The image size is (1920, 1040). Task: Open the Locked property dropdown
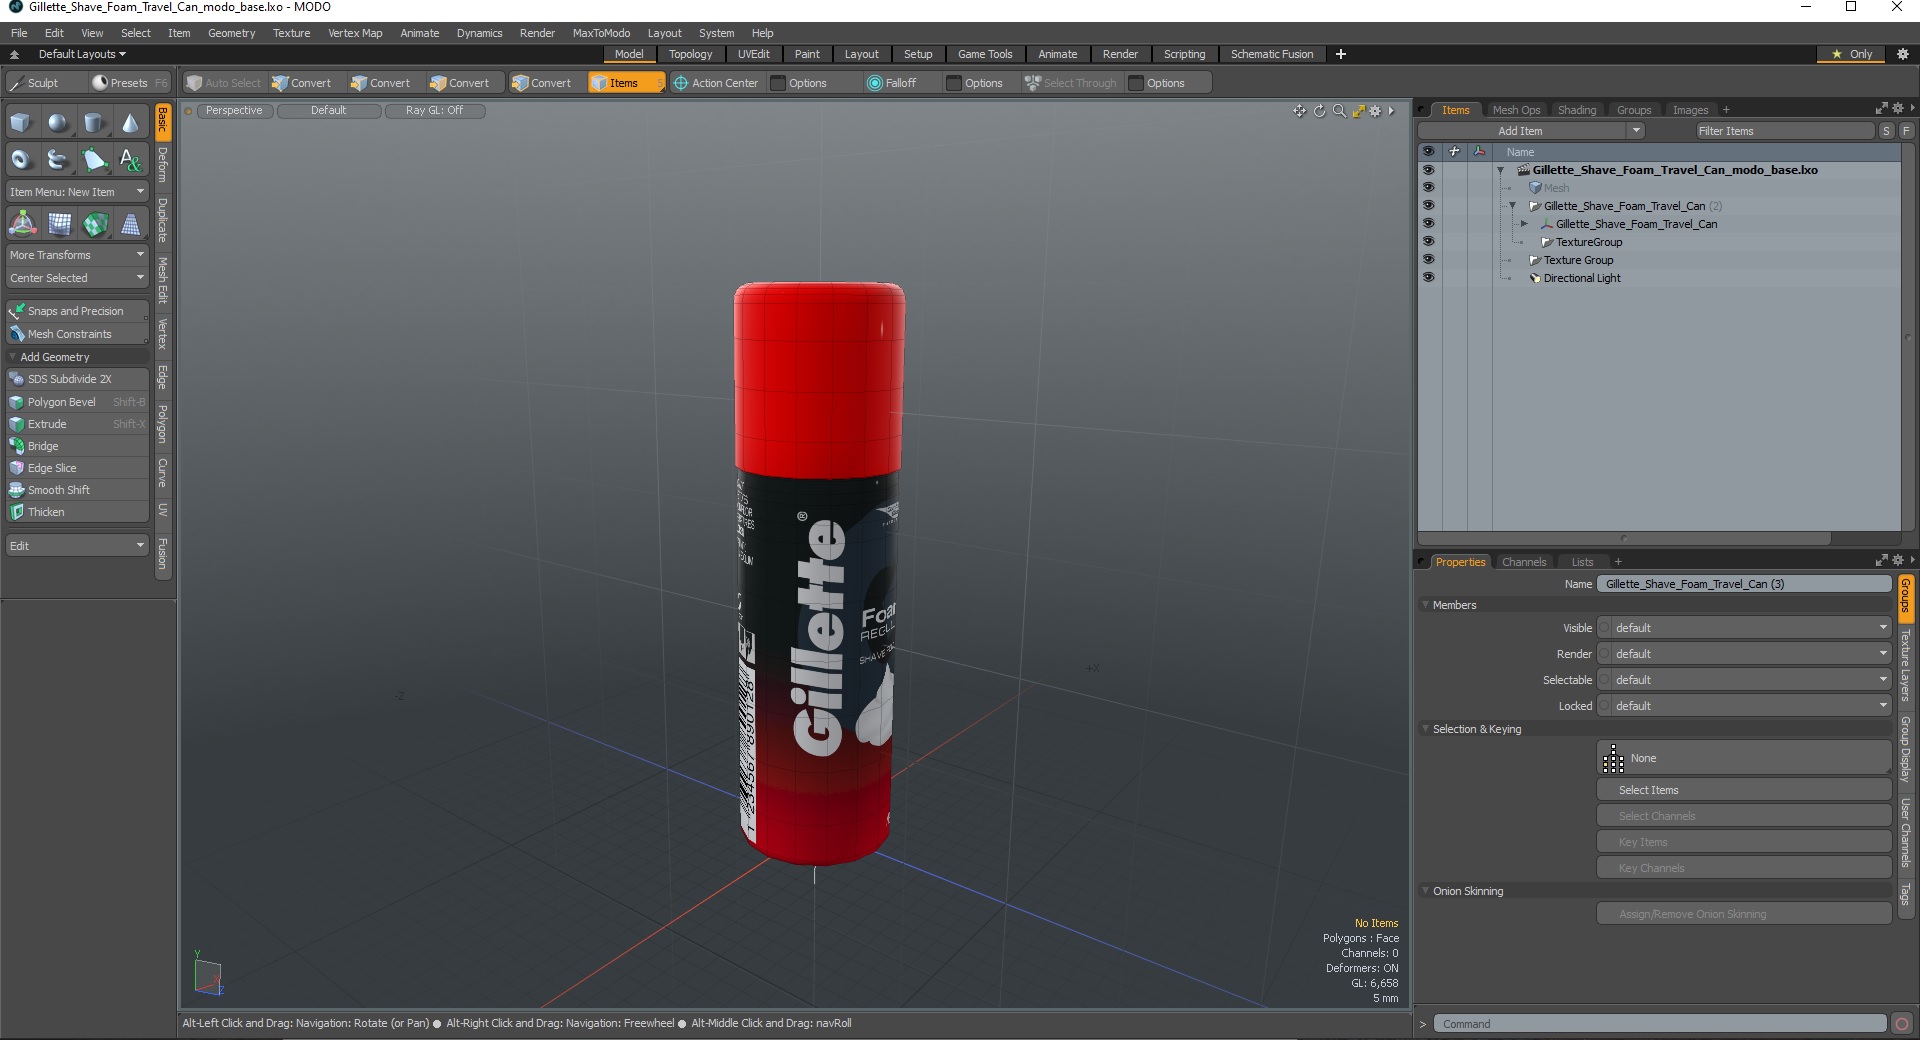coord(1745,706)
